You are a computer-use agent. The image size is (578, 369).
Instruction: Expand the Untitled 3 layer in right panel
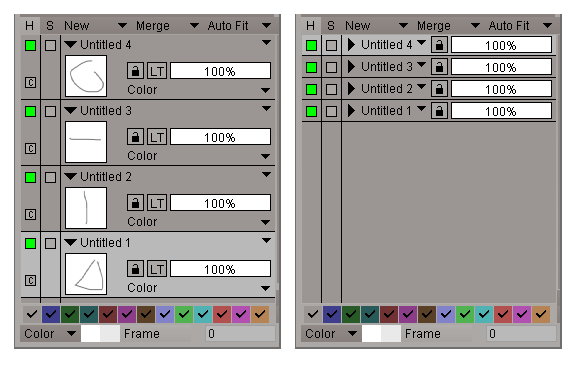[x=351, y=67]
